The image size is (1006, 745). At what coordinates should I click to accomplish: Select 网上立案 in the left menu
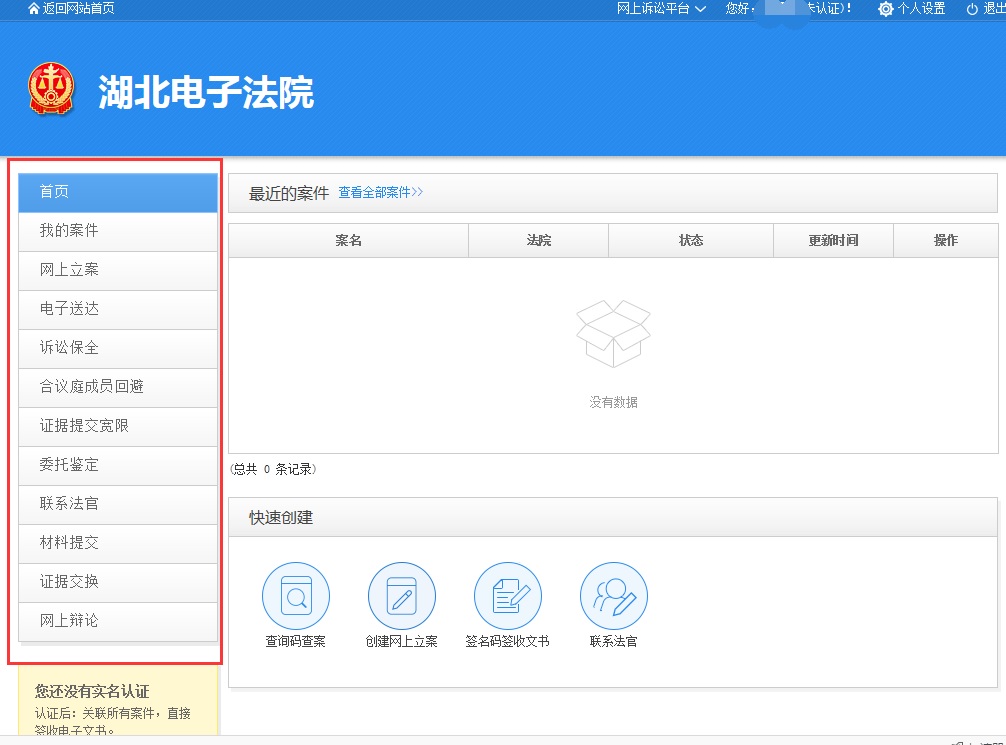pos(118,270)
